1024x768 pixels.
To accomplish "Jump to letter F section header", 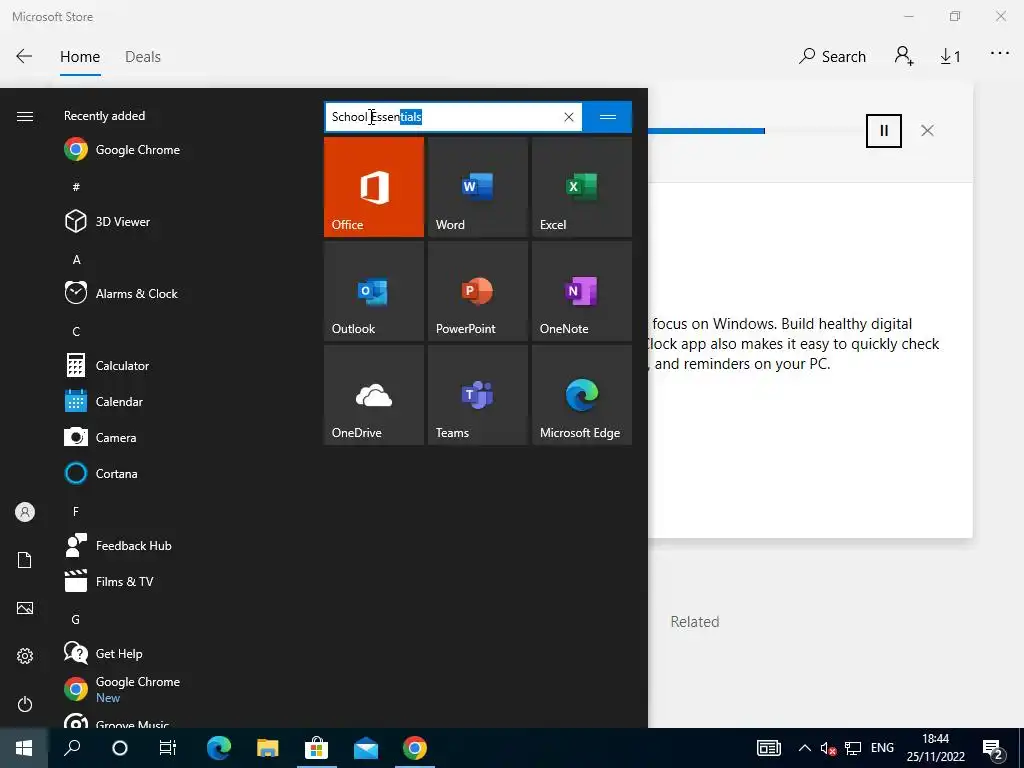I will point(76,511).
